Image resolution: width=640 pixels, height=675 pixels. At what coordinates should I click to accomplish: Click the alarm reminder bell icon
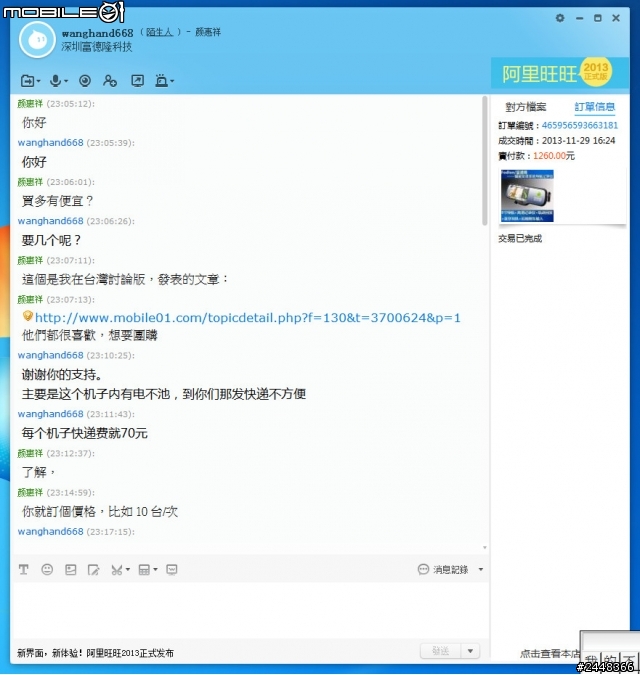pos(161,81)
